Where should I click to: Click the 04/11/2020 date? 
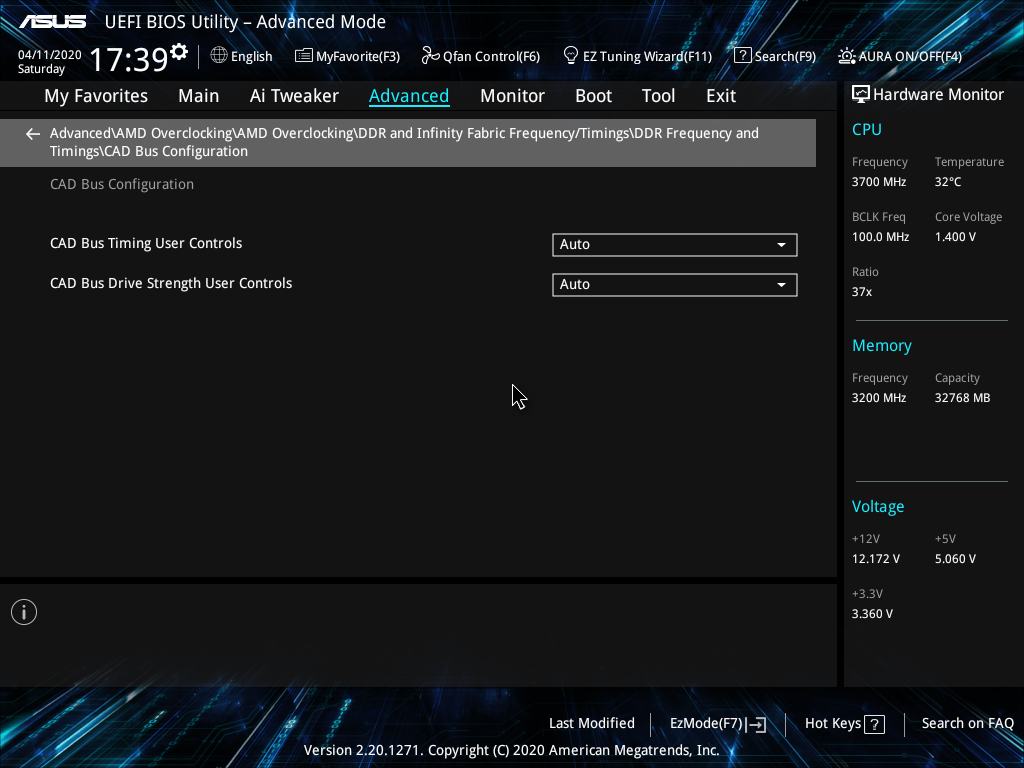(x=50, y=55)
